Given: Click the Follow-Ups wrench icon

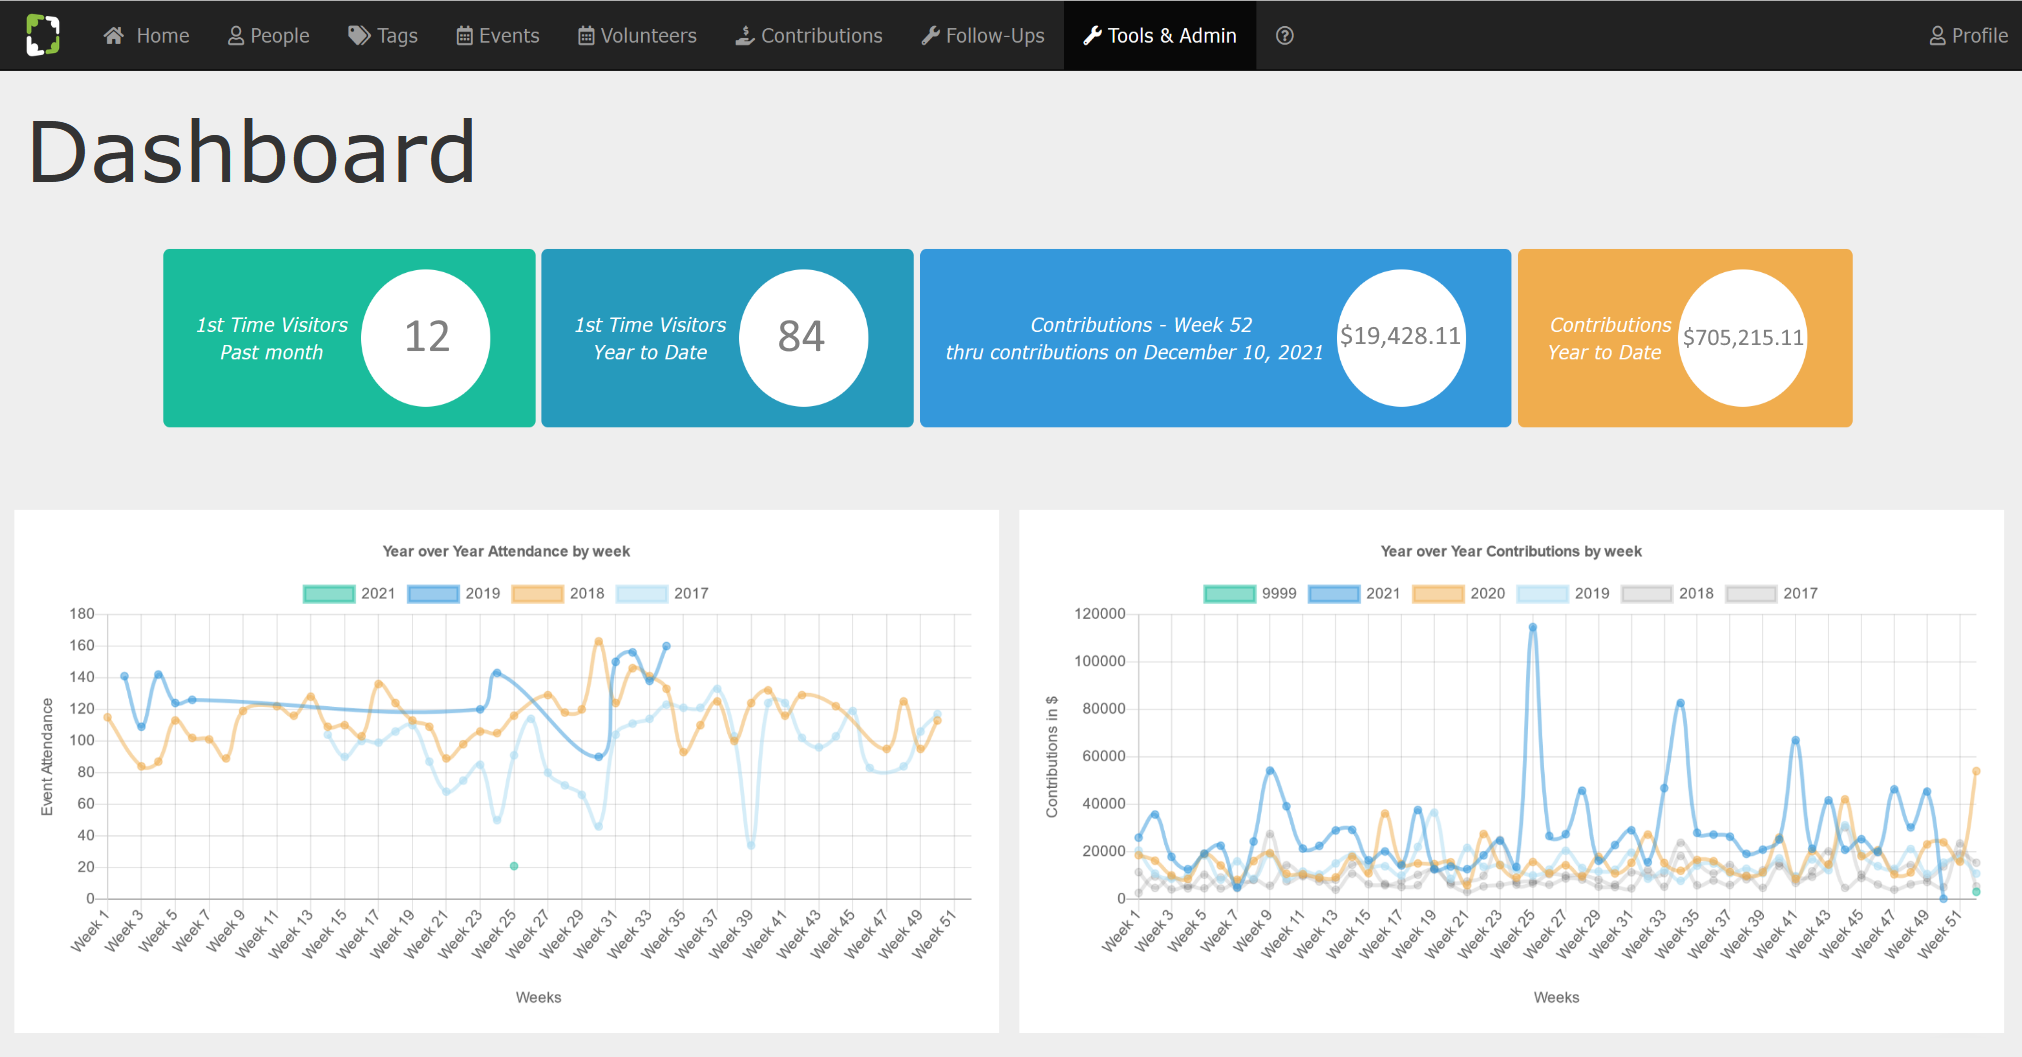Looking at the screenshot, I should pos(930,36).
